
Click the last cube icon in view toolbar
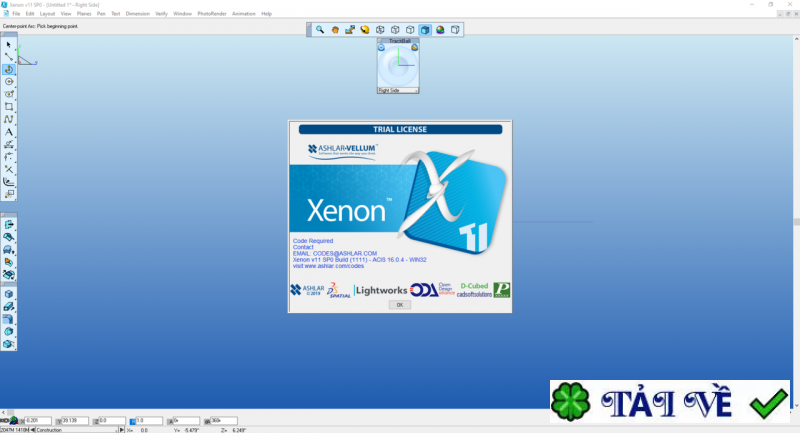pos(455,30)
